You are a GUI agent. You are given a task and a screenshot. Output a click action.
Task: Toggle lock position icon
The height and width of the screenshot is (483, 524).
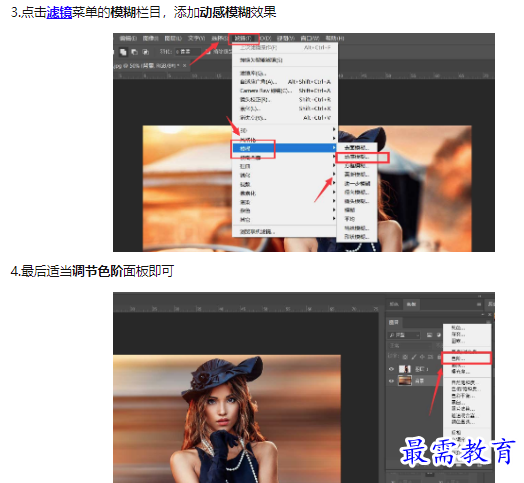click(422, 357)
